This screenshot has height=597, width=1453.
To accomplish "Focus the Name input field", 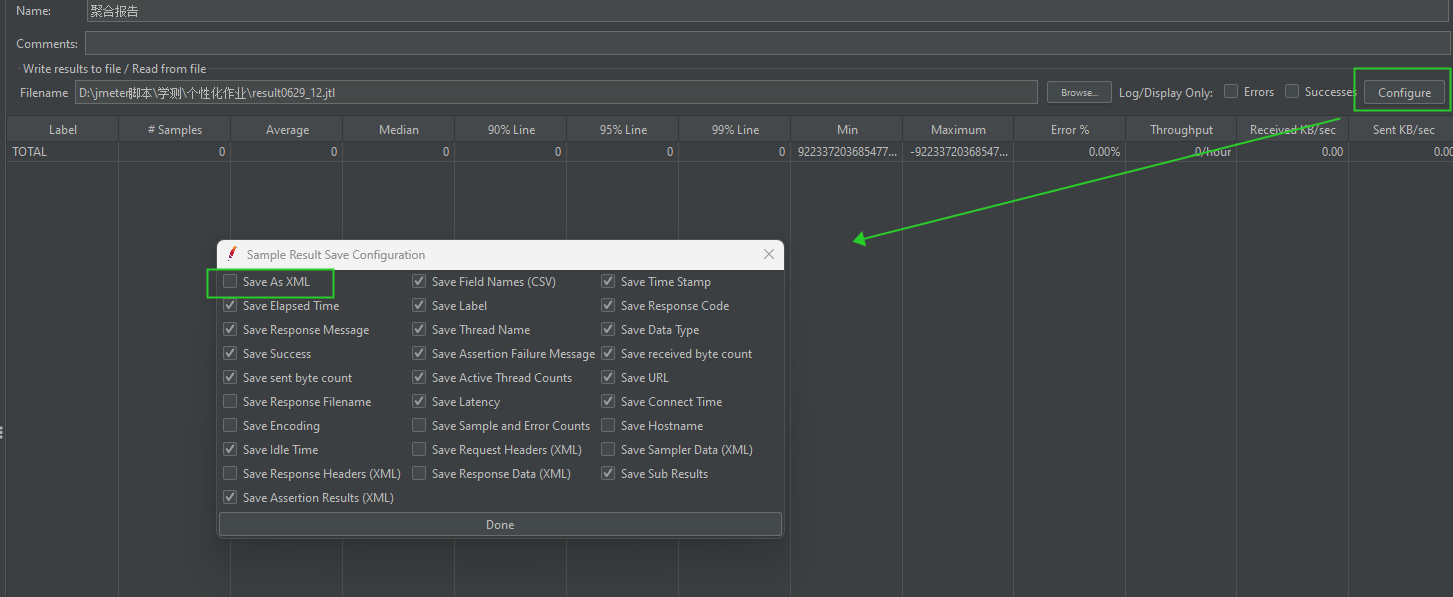I will (768, 11).
